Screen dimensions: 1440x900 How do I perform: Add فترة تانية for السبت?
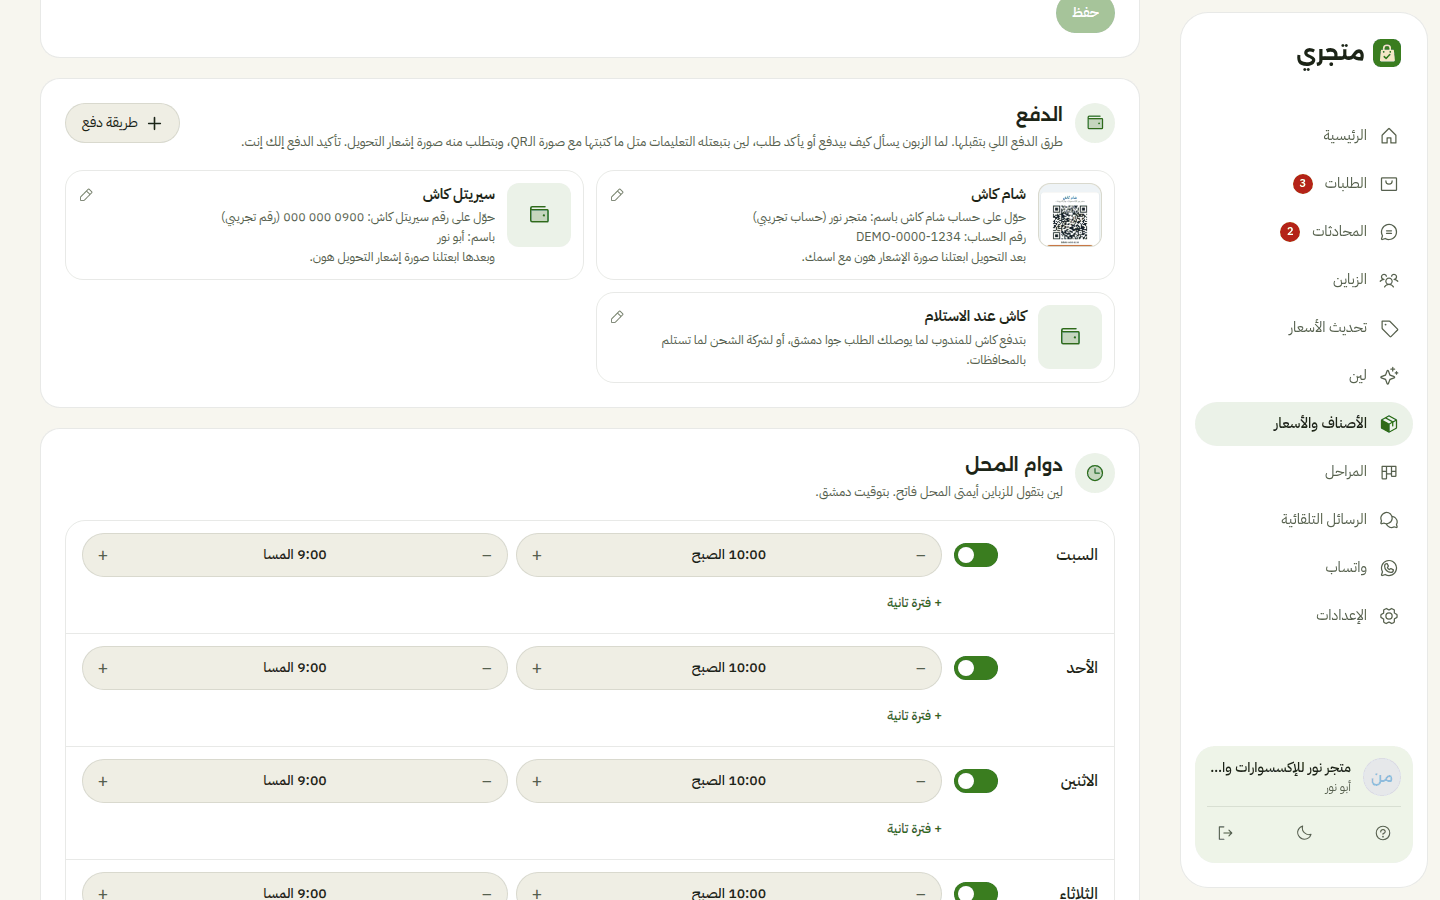click(914, 603)
